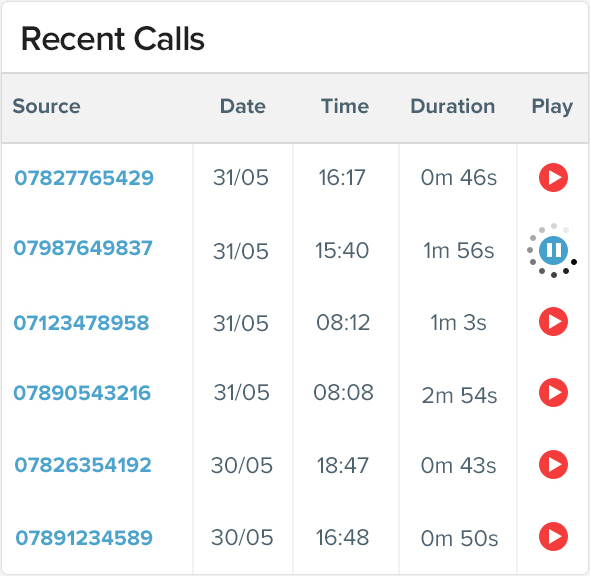Sort calls by the Duration column

click(453, 106)
